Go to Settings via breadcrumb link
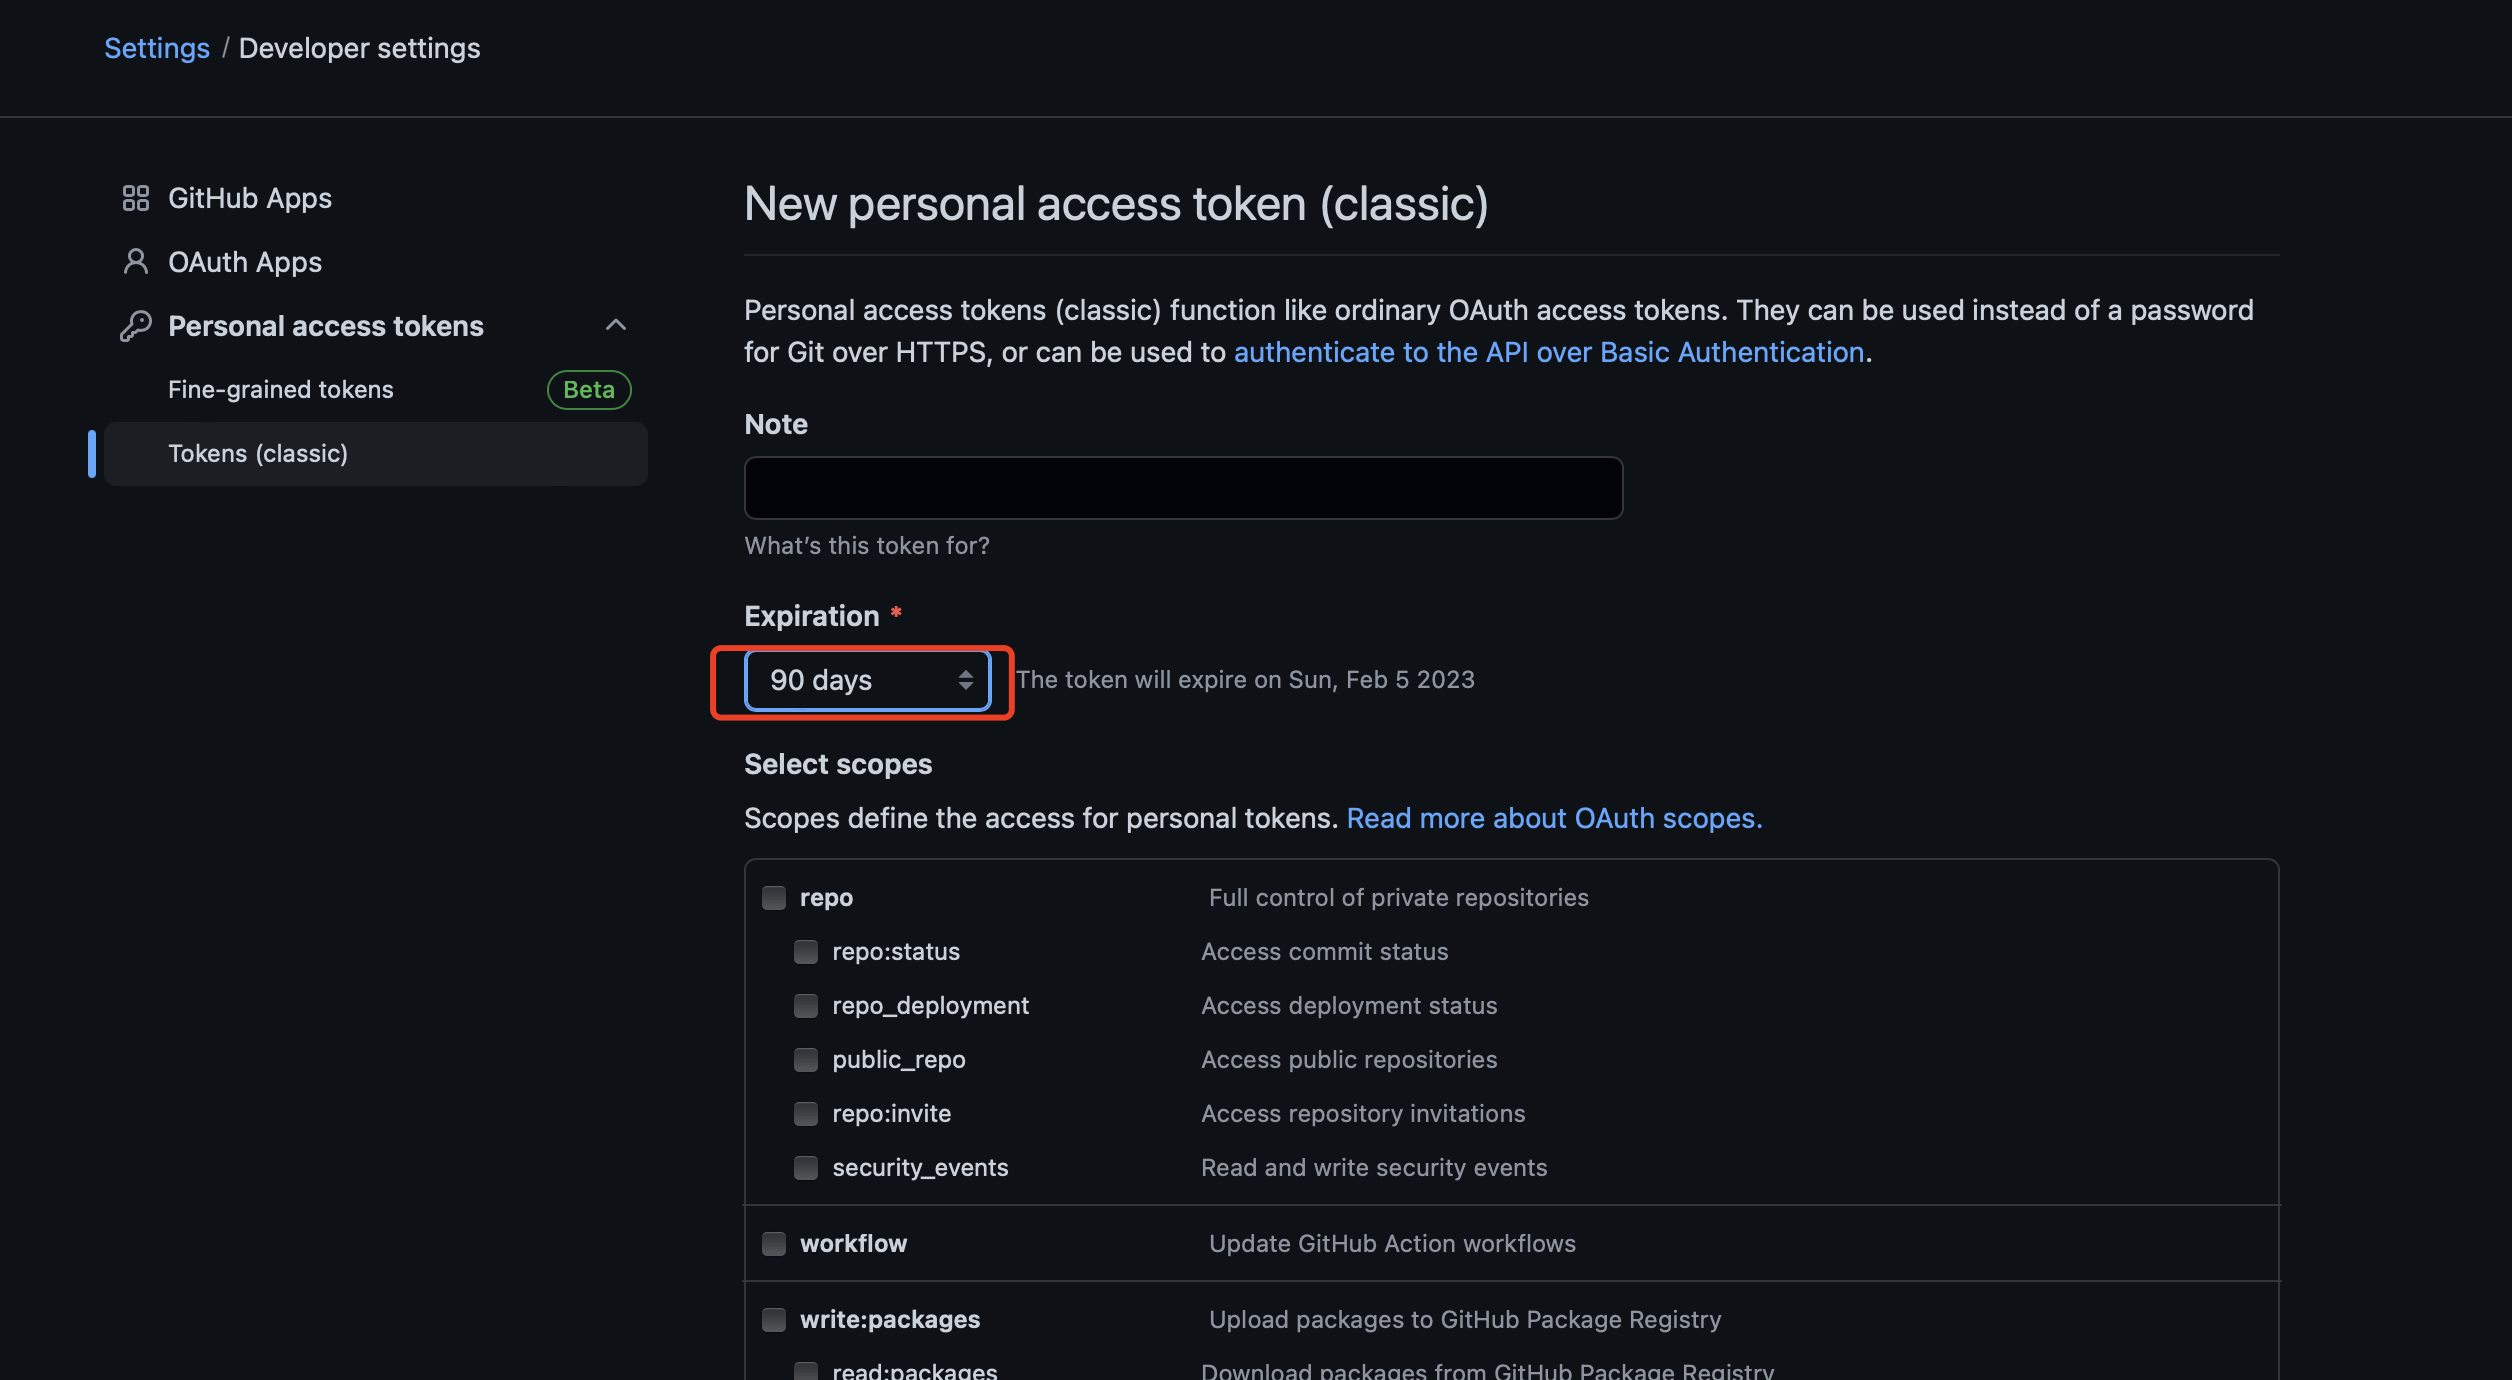Image resolution: width=2512 pixels, height=1380 pixels. click(157, 48)
